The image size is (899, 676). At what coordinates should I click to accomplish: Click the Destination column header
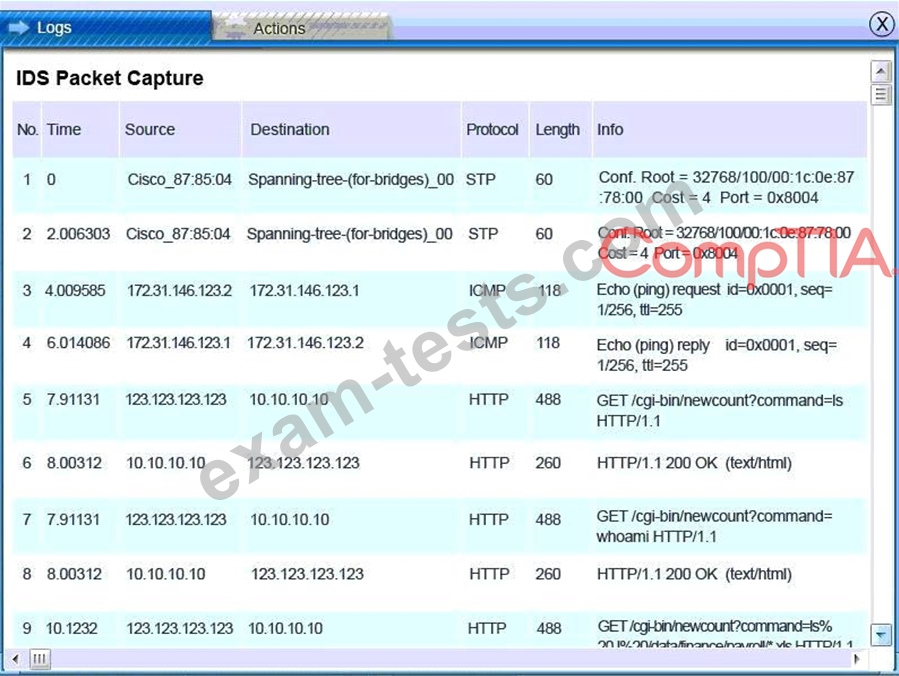pos(351,130)
